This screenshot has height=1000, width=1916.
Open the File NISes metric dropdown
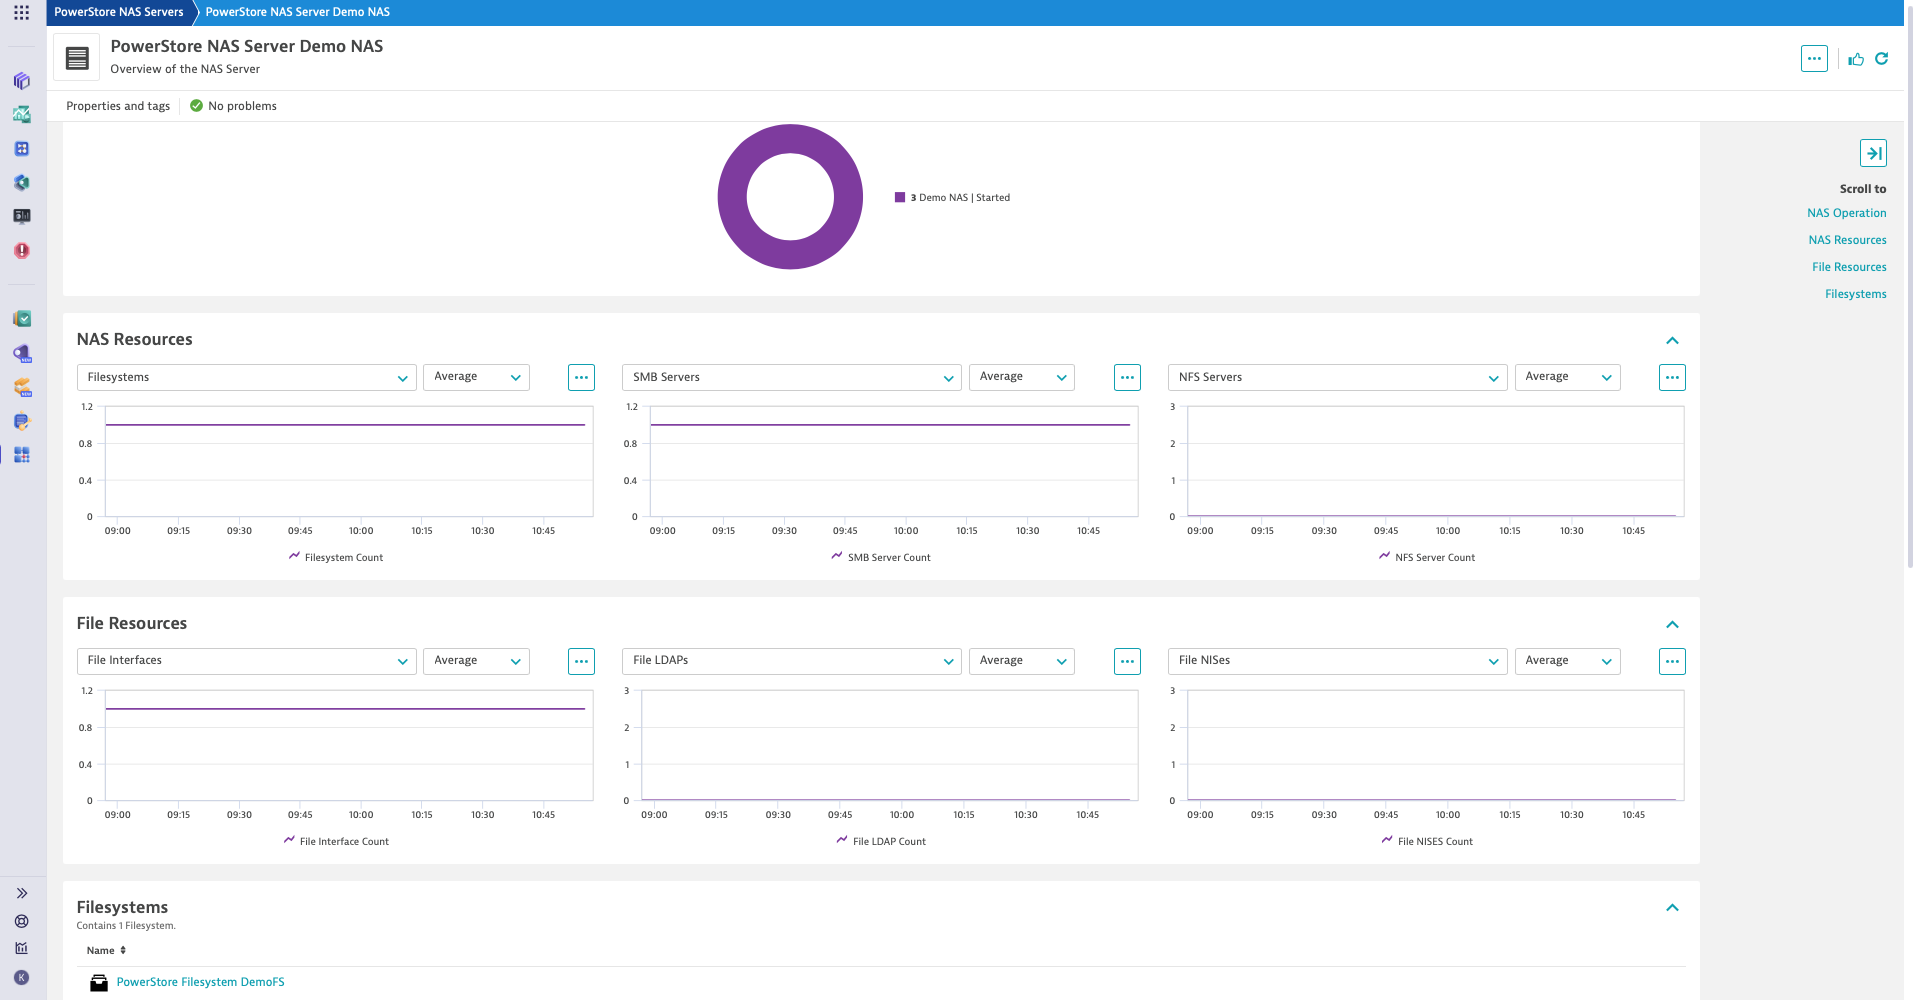tap(1337, 661)
